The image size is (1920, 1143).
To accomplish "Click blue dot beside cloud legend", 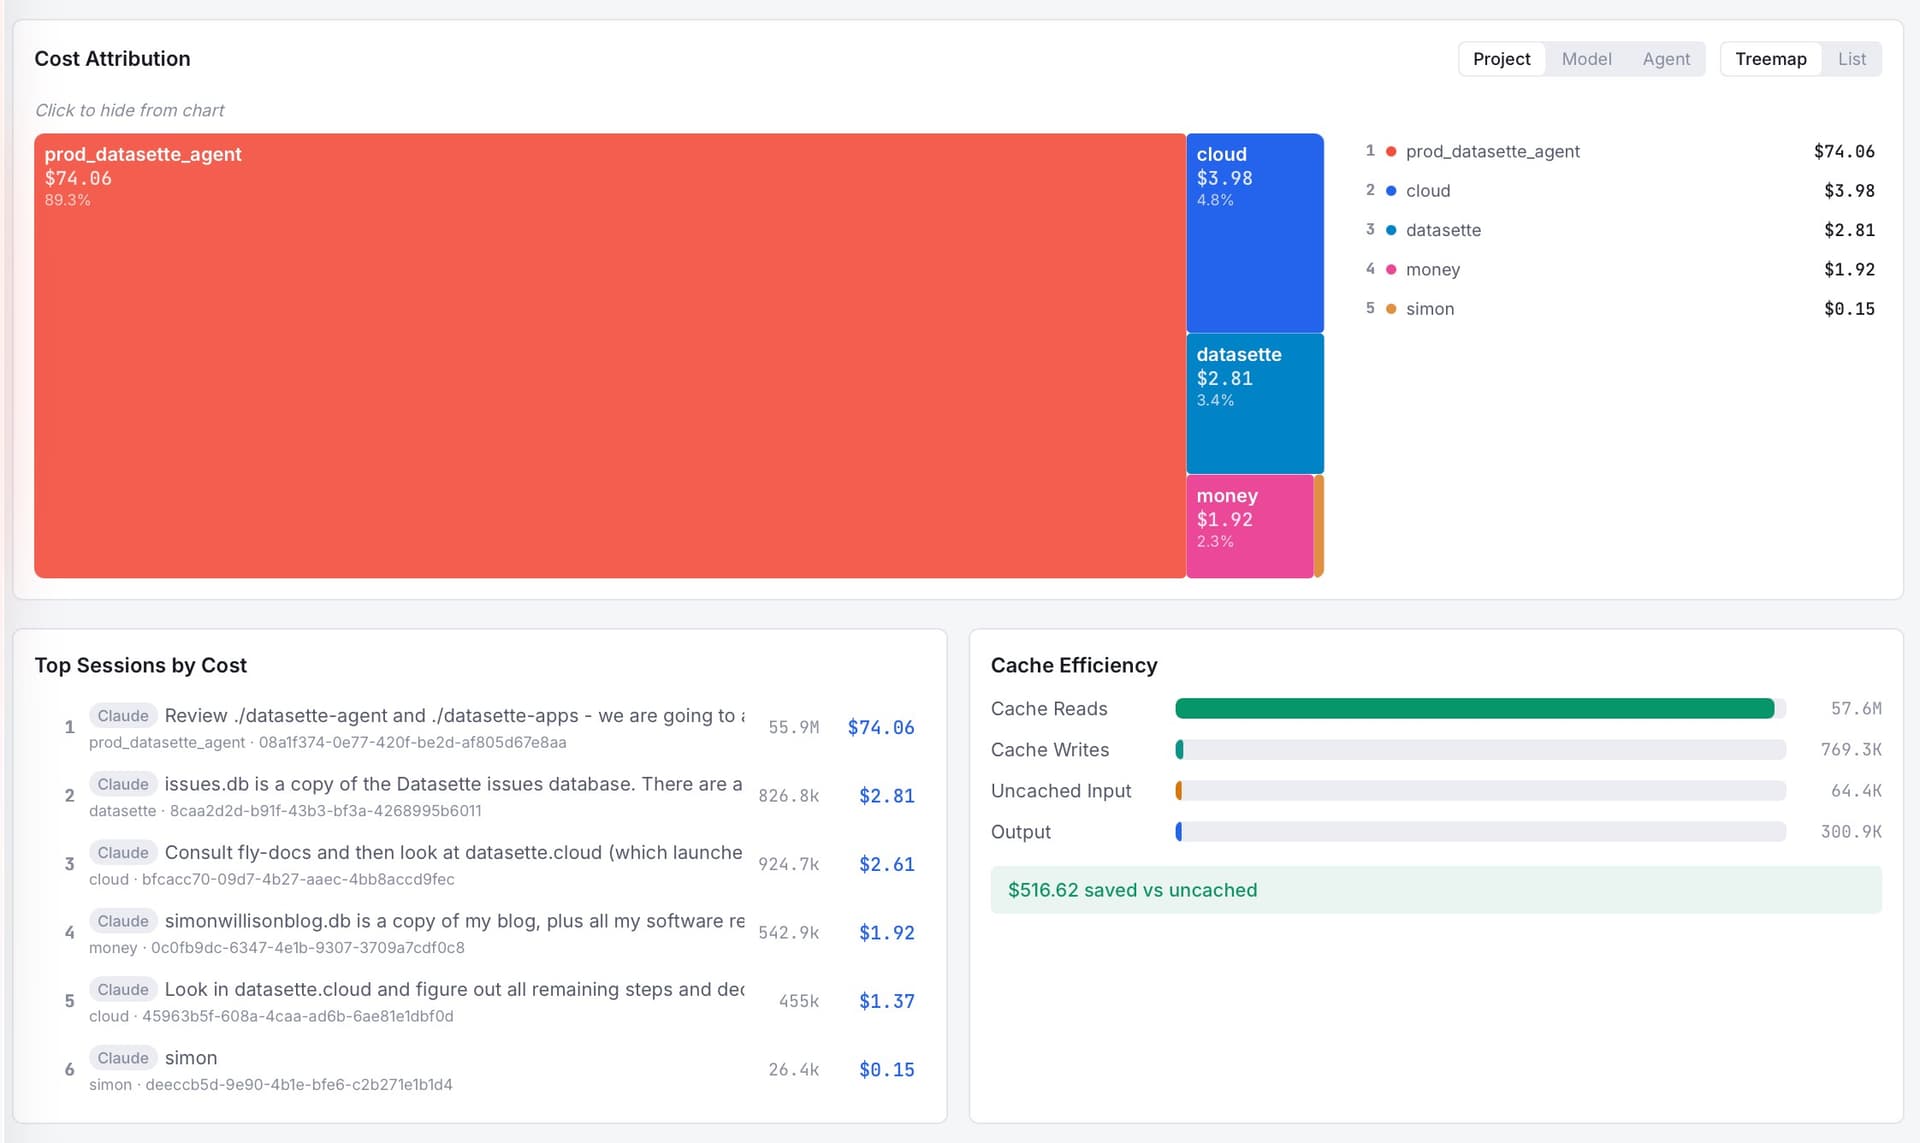I will click(x=1390, y=190).
